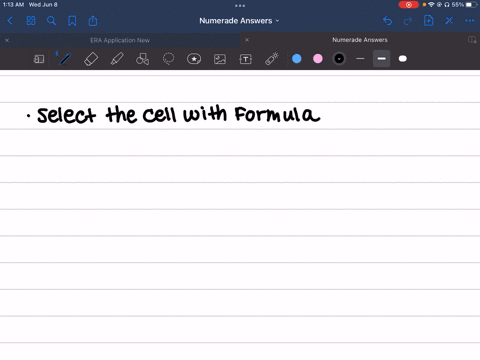Screen dimensions: 480x360
Task: Select the Shapes tool
Action: (x=142, y=59)
